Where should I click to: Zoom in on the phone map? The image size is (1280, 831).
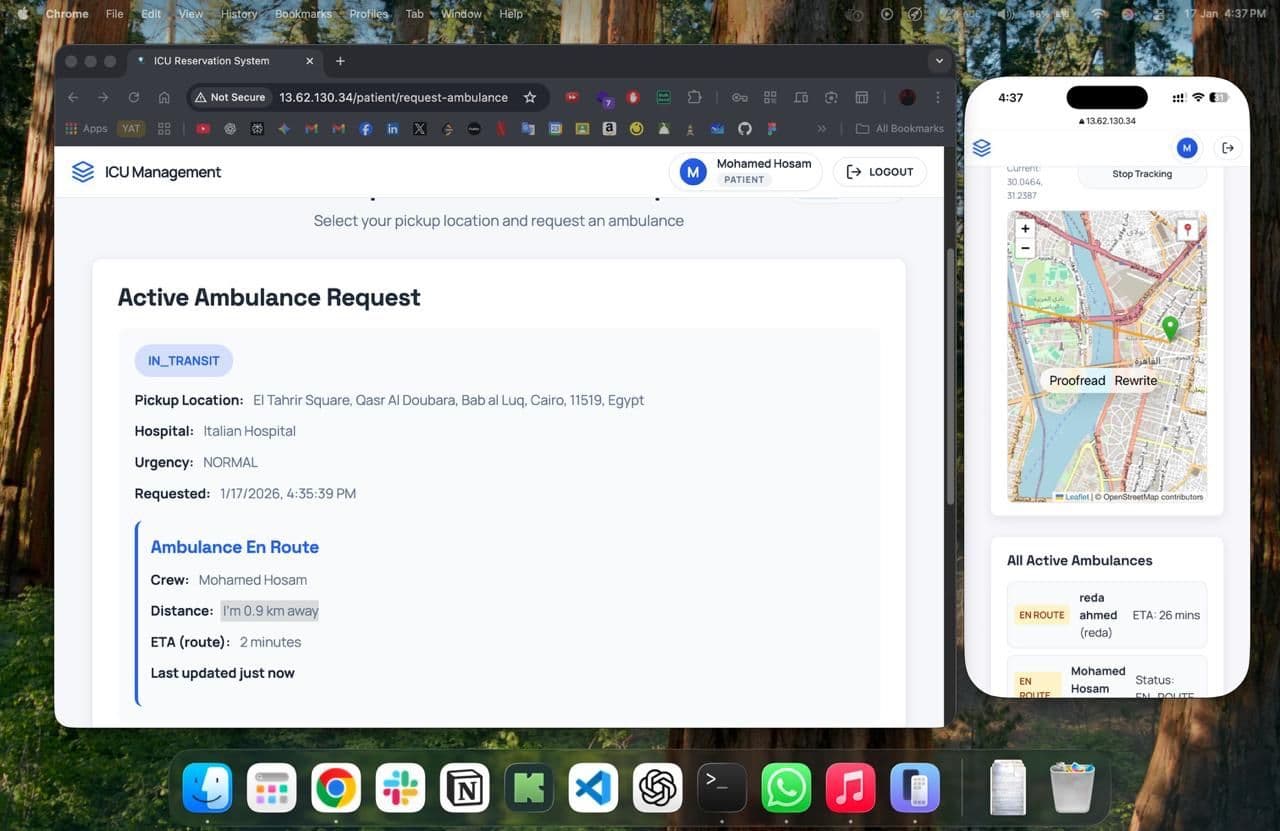pyautogui.click(x=1025, y=229)
